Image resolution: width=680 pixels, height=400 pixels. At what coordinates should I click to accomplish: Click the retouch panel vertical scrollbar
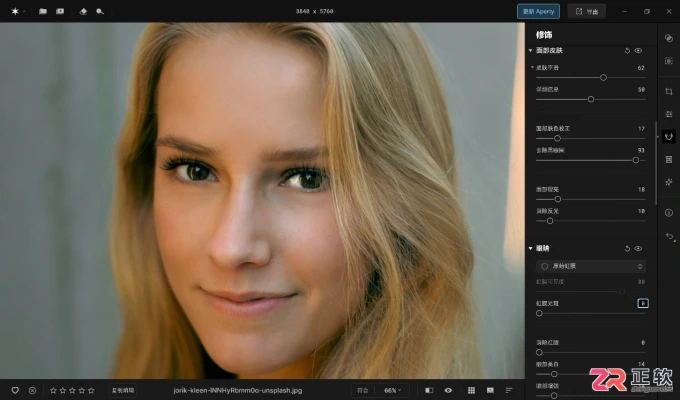point(656,163)
